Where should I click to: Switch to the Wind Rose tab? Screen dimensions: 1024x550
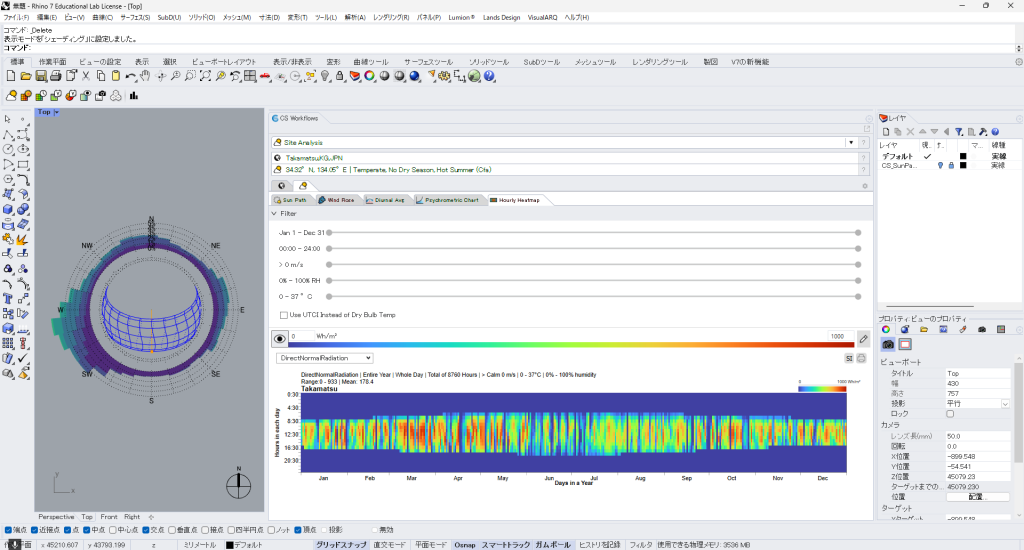[x=336, y=200]
